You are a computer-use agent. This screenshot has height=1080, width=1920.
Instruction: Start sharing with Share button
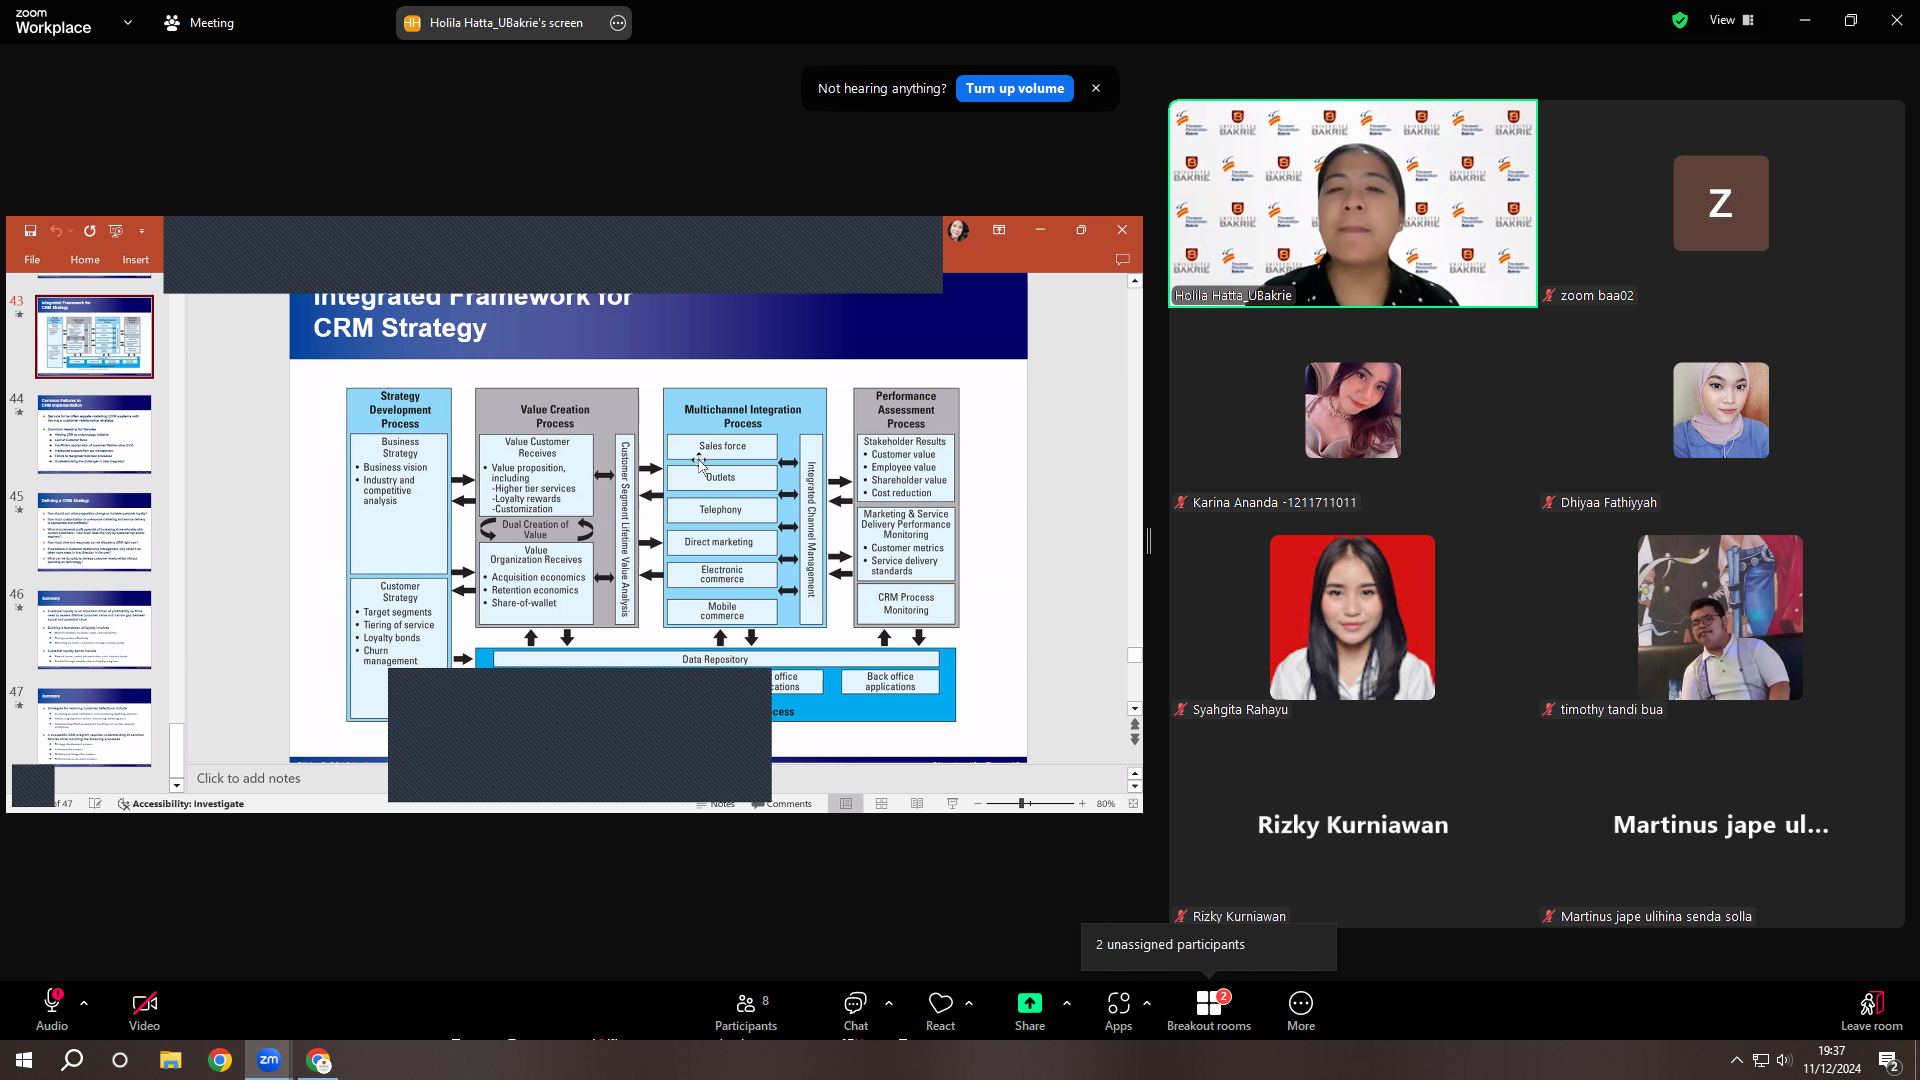coord(1030,1010)
